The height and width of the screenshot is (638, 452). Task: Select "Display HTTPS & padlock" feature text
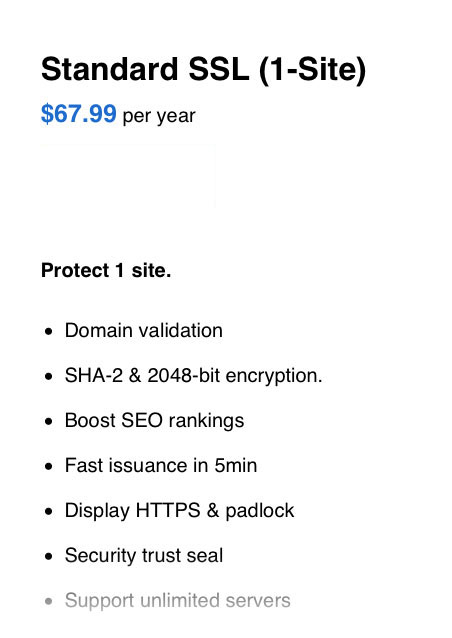pos(179,511)
